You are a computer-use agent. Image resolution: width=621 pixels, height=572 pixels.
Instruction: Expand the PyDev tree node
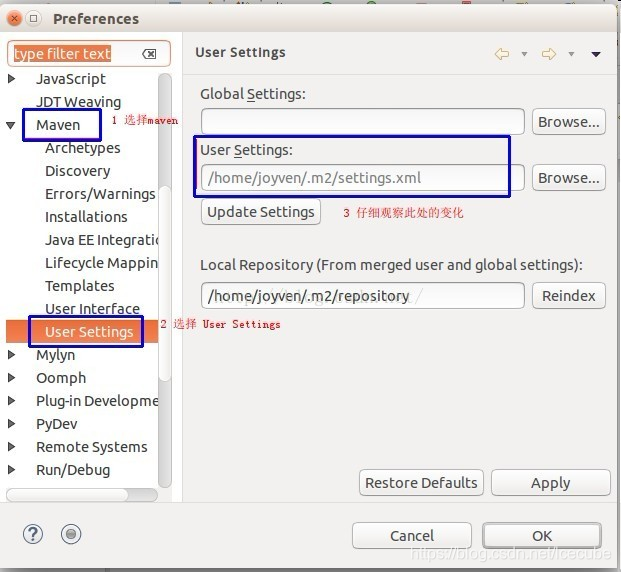click(x=11, y=423)
